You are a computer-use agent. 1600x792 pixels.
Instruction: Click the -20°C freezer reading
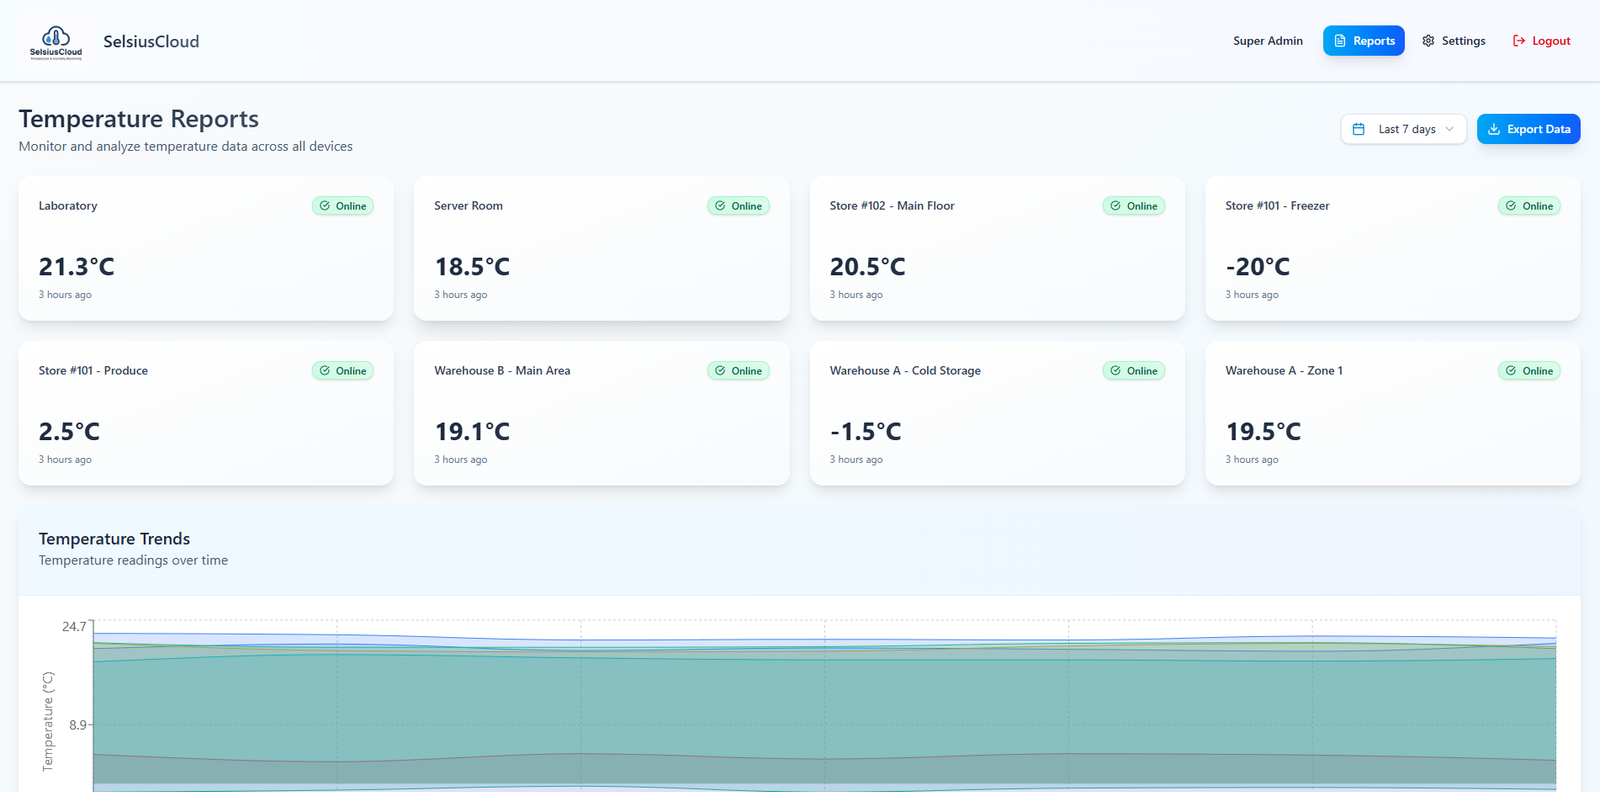pyautogui.click(x=1257, y=267)
